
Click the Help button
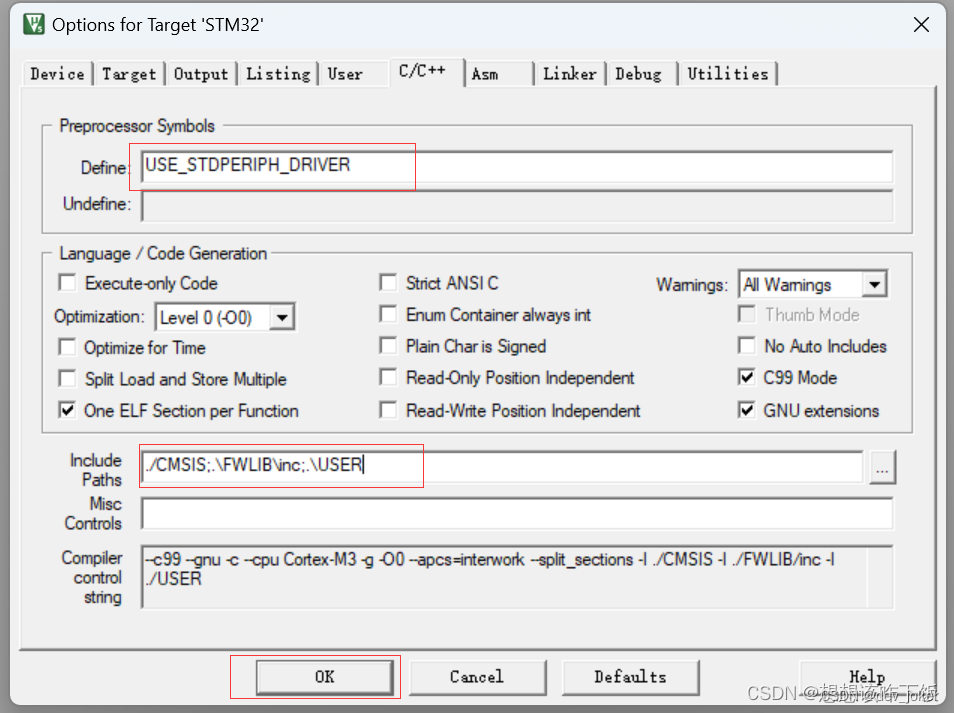click(867, 676)
